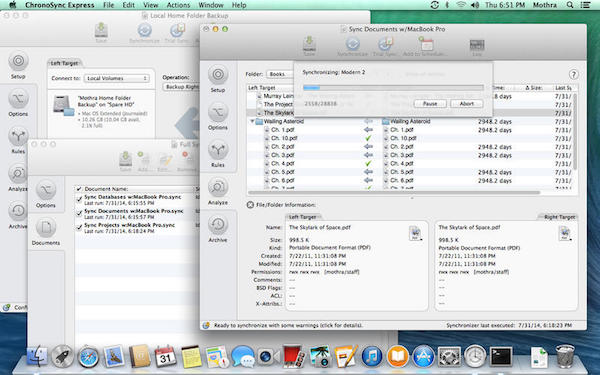Open the Window menu
This screenshot has height=375, width=600.
tap(211, 5)
